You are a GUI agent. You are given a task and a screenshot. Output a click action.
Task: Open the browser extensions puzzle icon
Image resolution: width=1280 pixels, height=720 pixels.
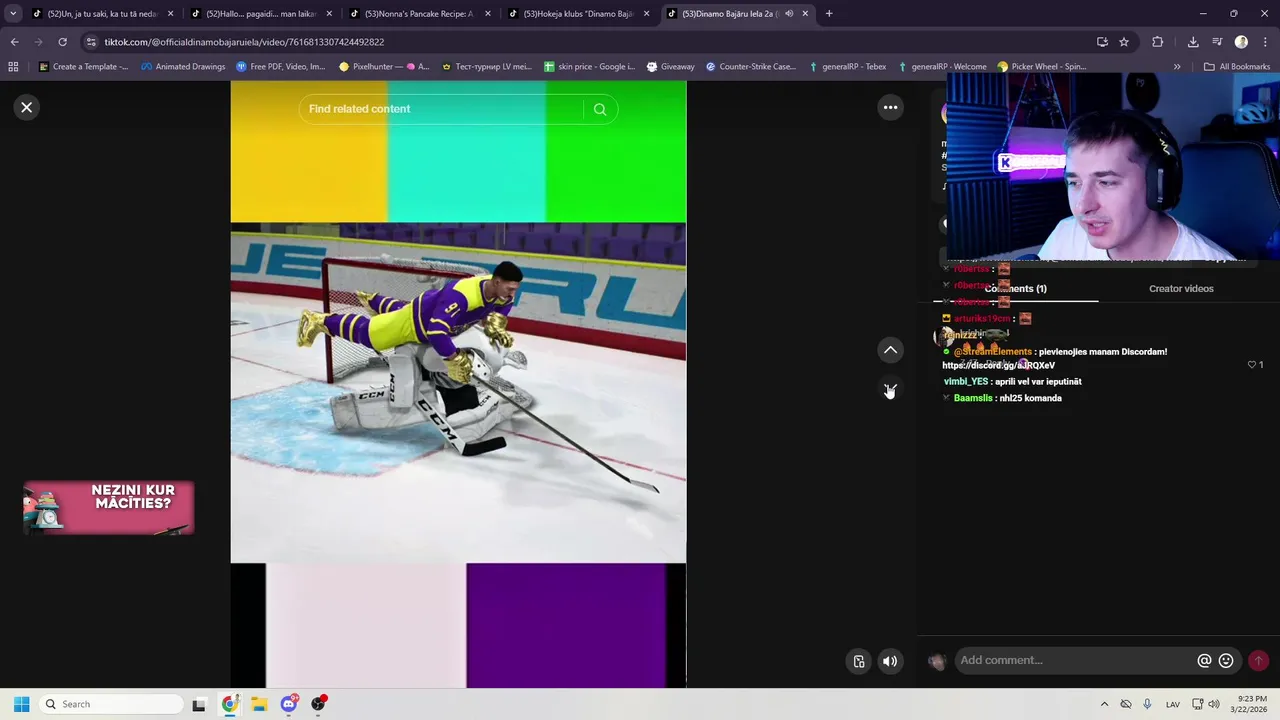1158,42
